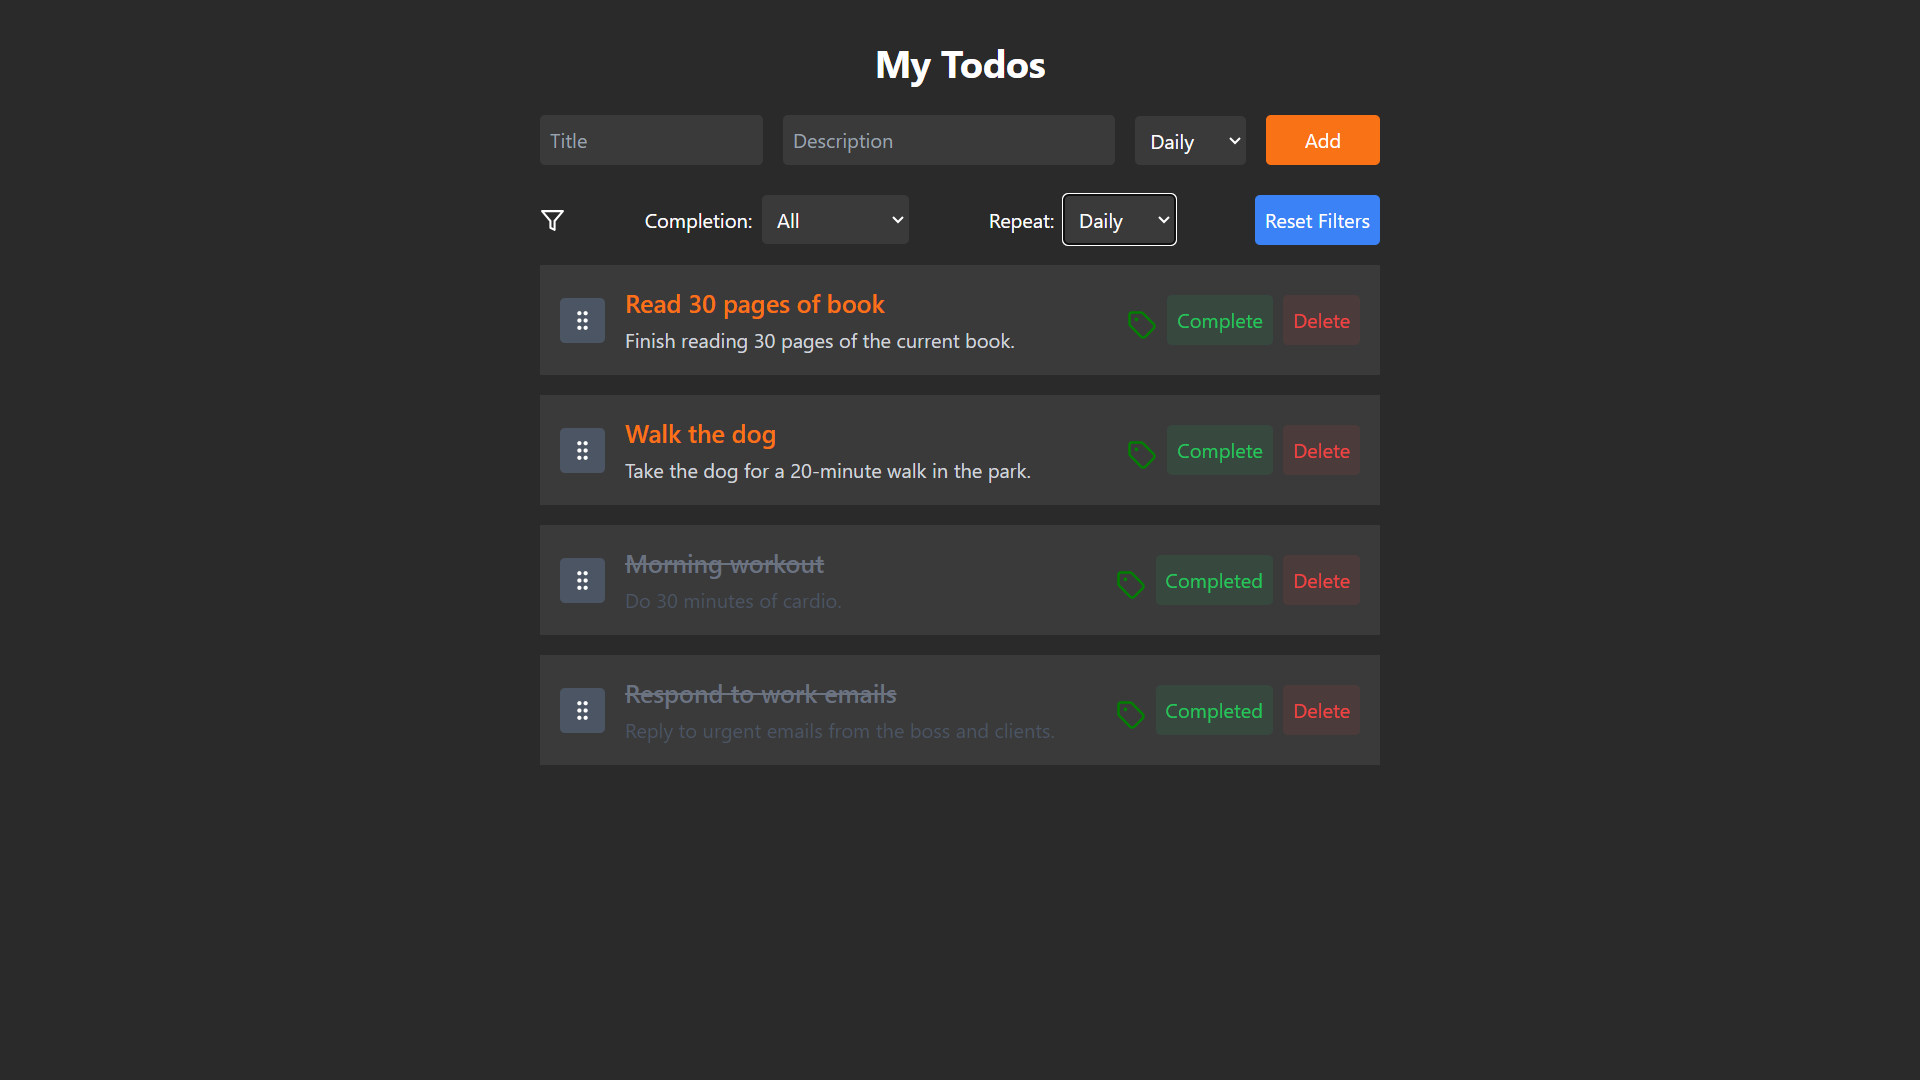Image resolution: width=1920 pixels, height=1080 pixels.
Task: Click the drag handle beside Walk the dog
Action: click(582, 450)
